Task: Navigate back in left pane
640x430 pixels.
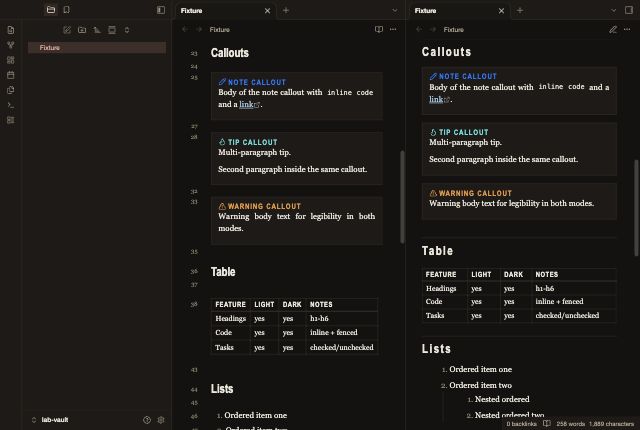Action: pos(185,29)
